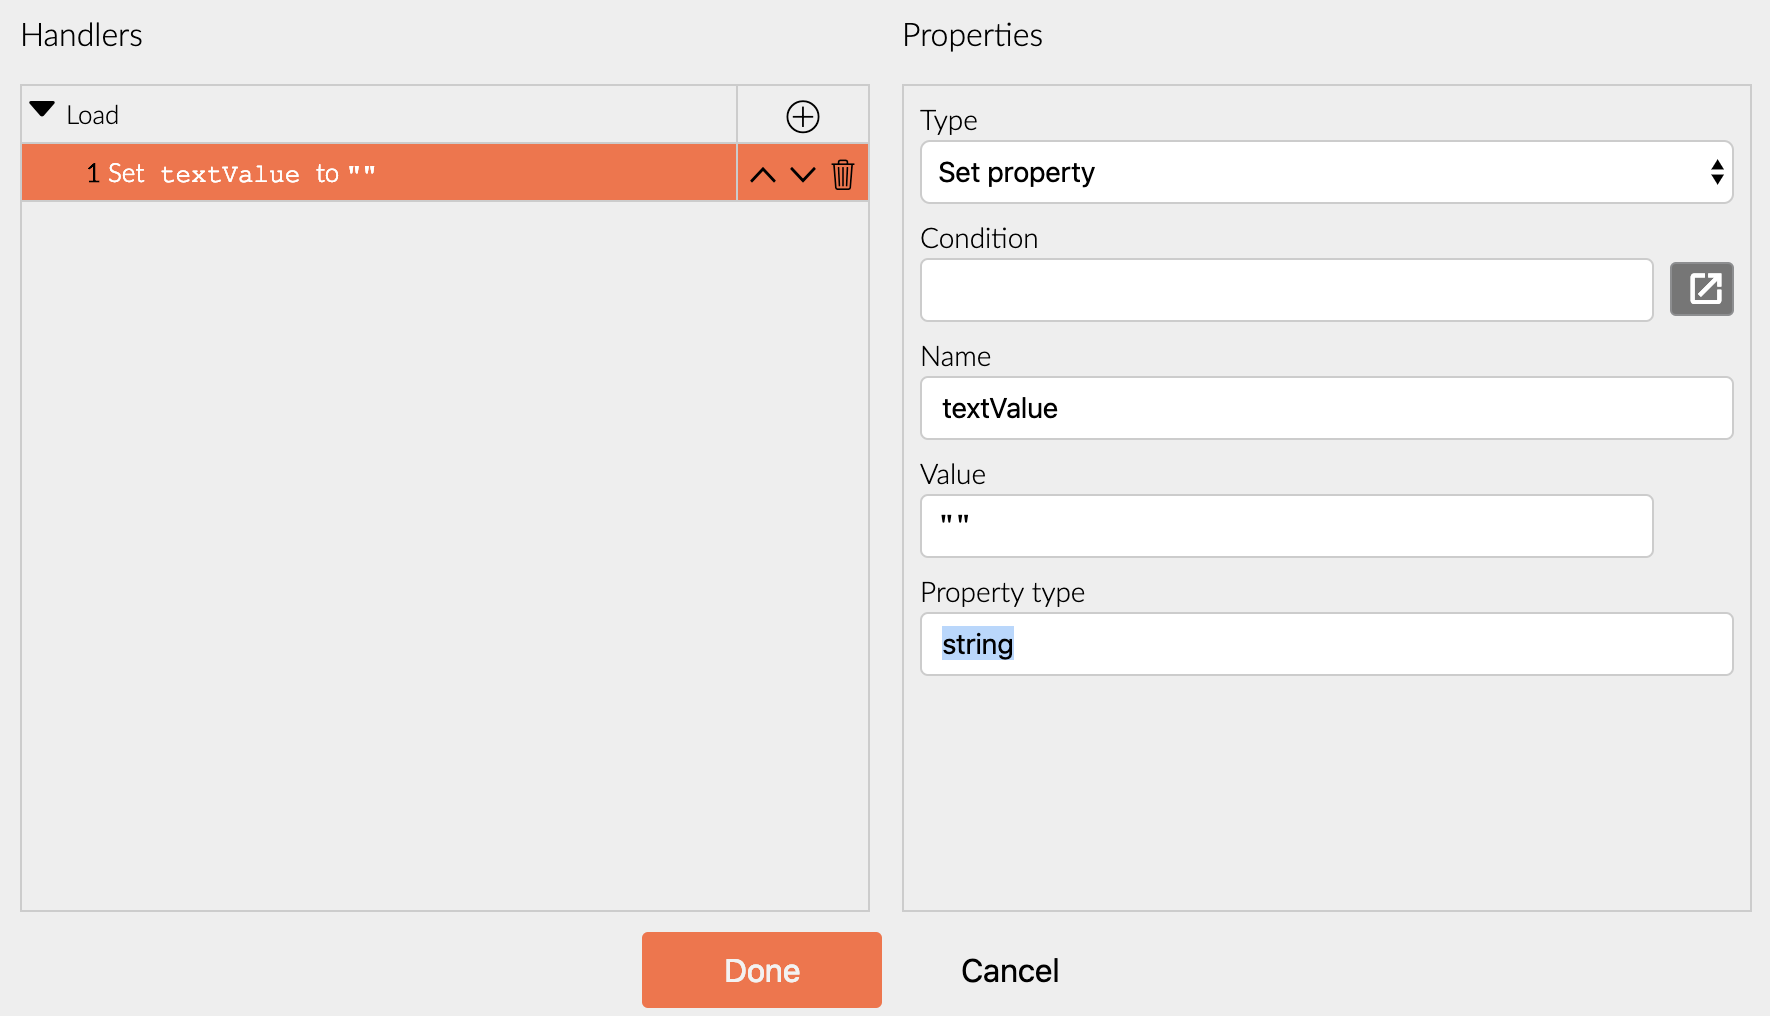The height and width of the screenshot is (1016, 1770).
Task: Delete the handler using the trash icon
Action: [843, 175]
